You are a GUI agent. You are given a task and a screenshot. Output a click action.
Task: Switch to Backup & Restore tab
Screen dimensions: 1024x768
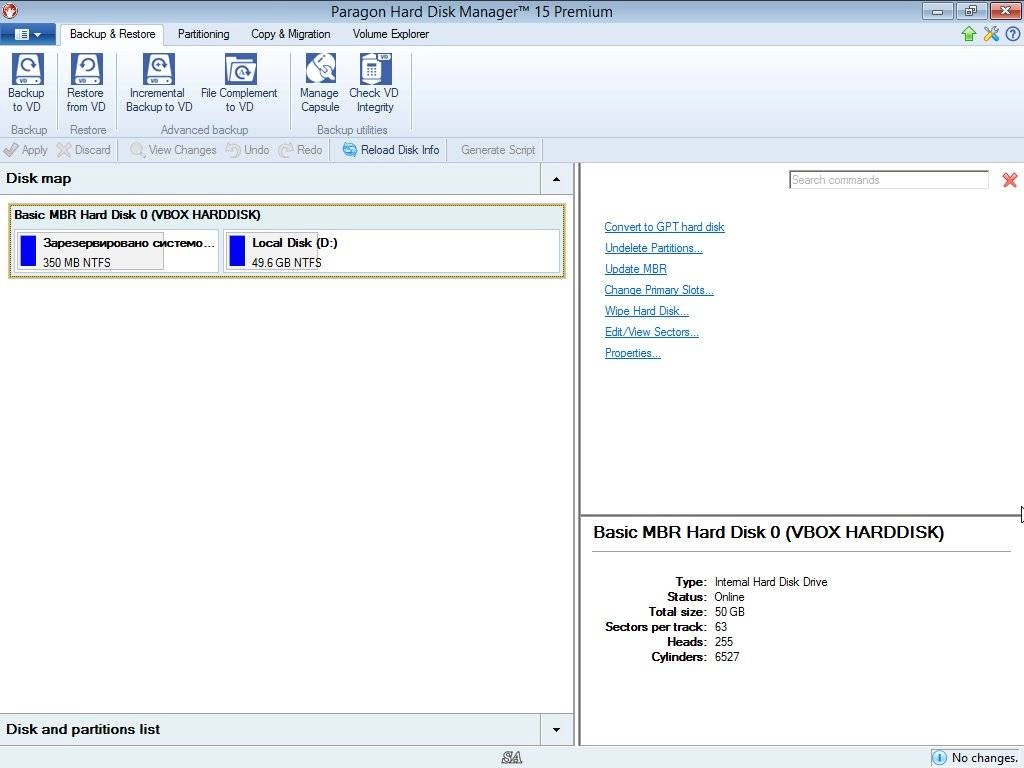[112, 34]
